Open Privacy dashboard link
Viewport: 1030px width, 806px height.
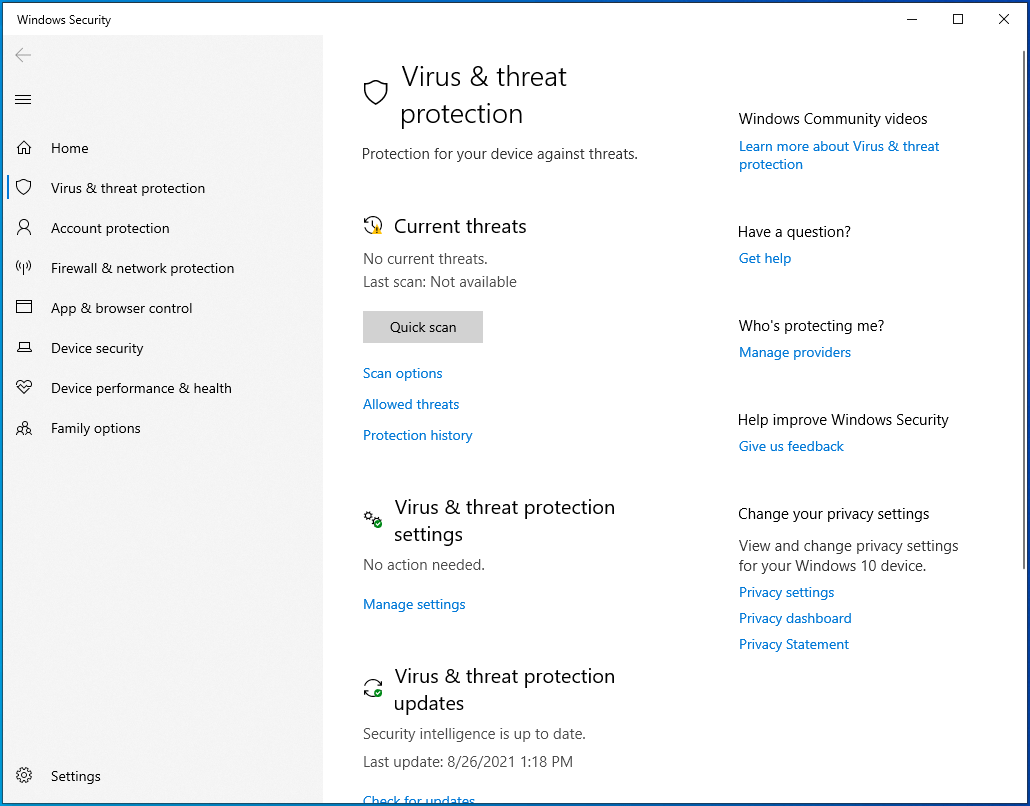[795, 618]
